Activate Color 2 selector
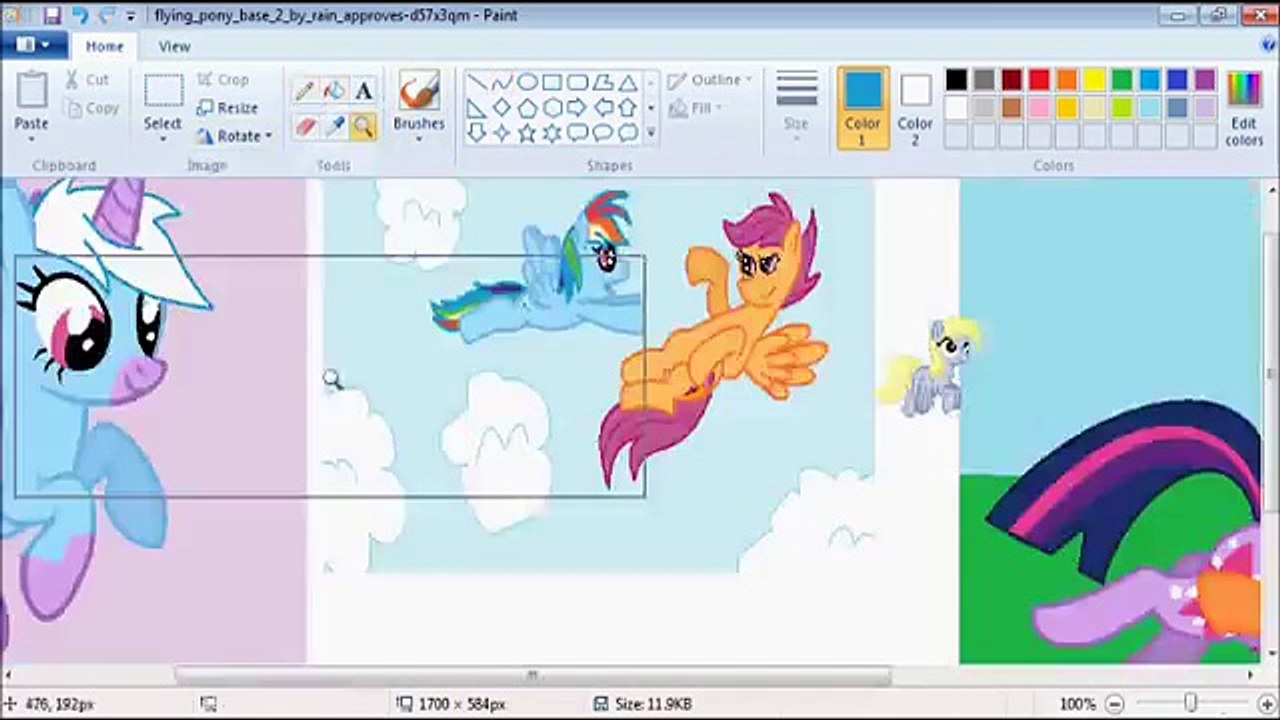The height and width of the screenshot is (720, 1280). [x=915, y=108]
